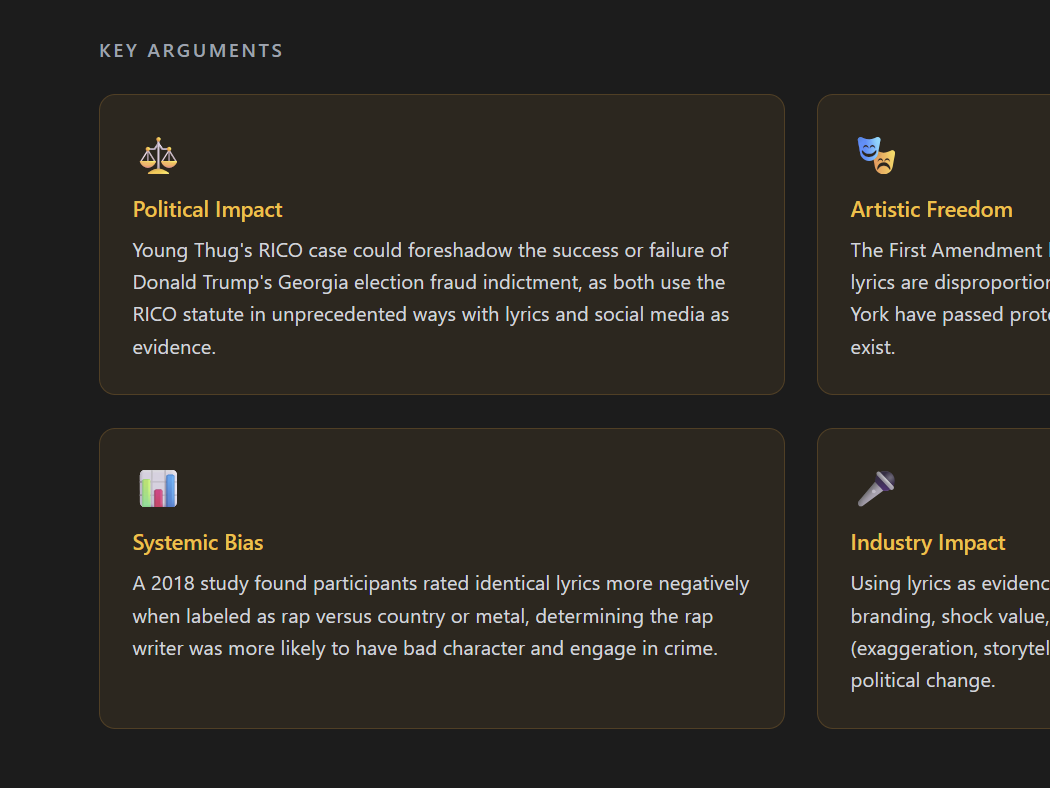The image size is (1050, 788).
Task: Click the scales of justice icon
Action: click(x=158, y=156)
